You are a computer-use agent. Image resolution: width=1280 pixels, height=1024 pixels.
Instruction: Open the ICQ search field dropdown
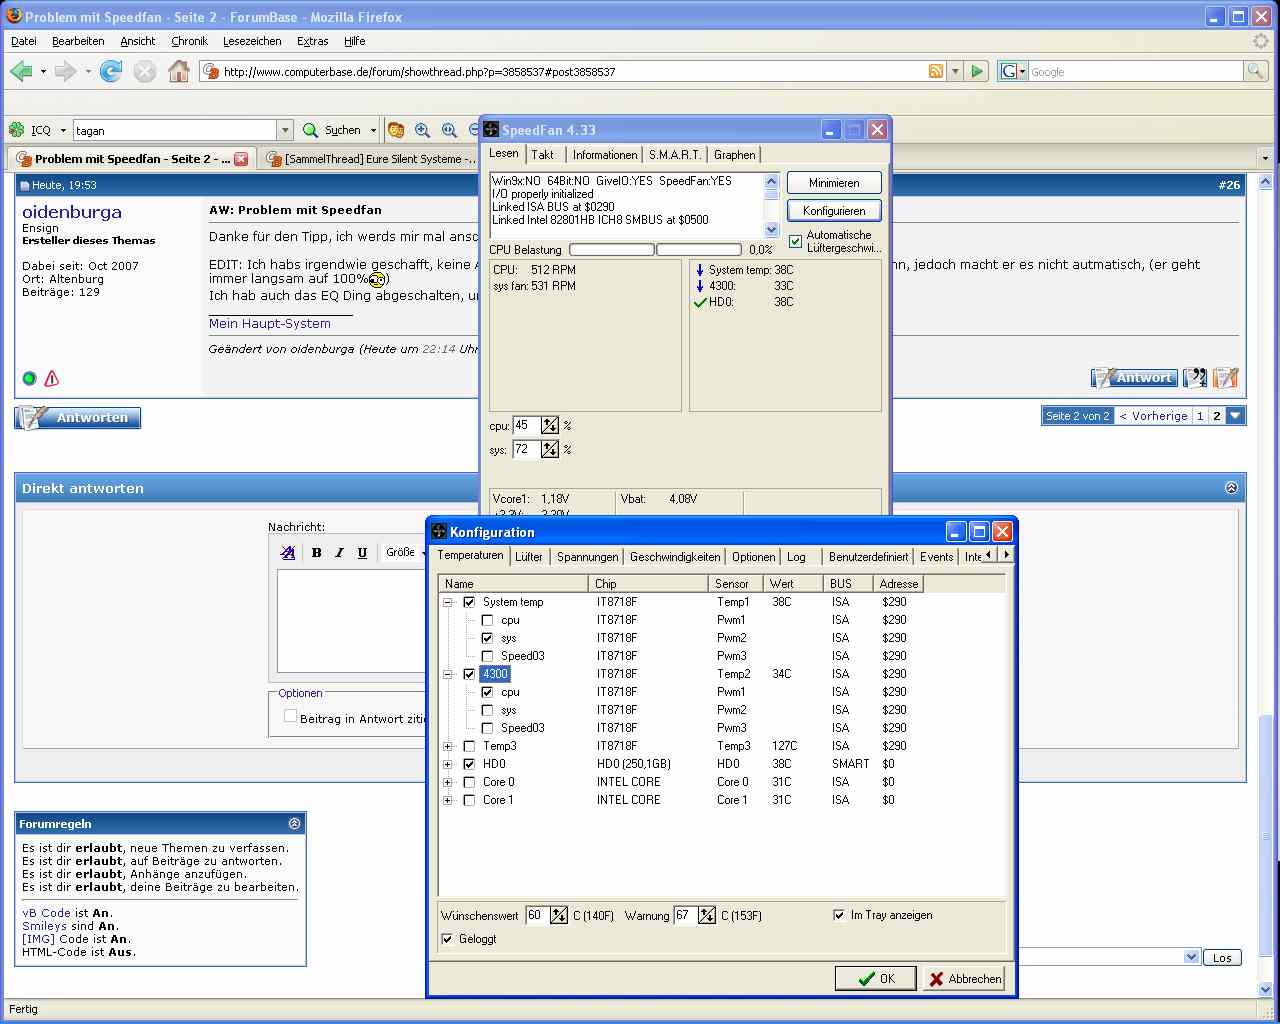click(x=285, y=130)
